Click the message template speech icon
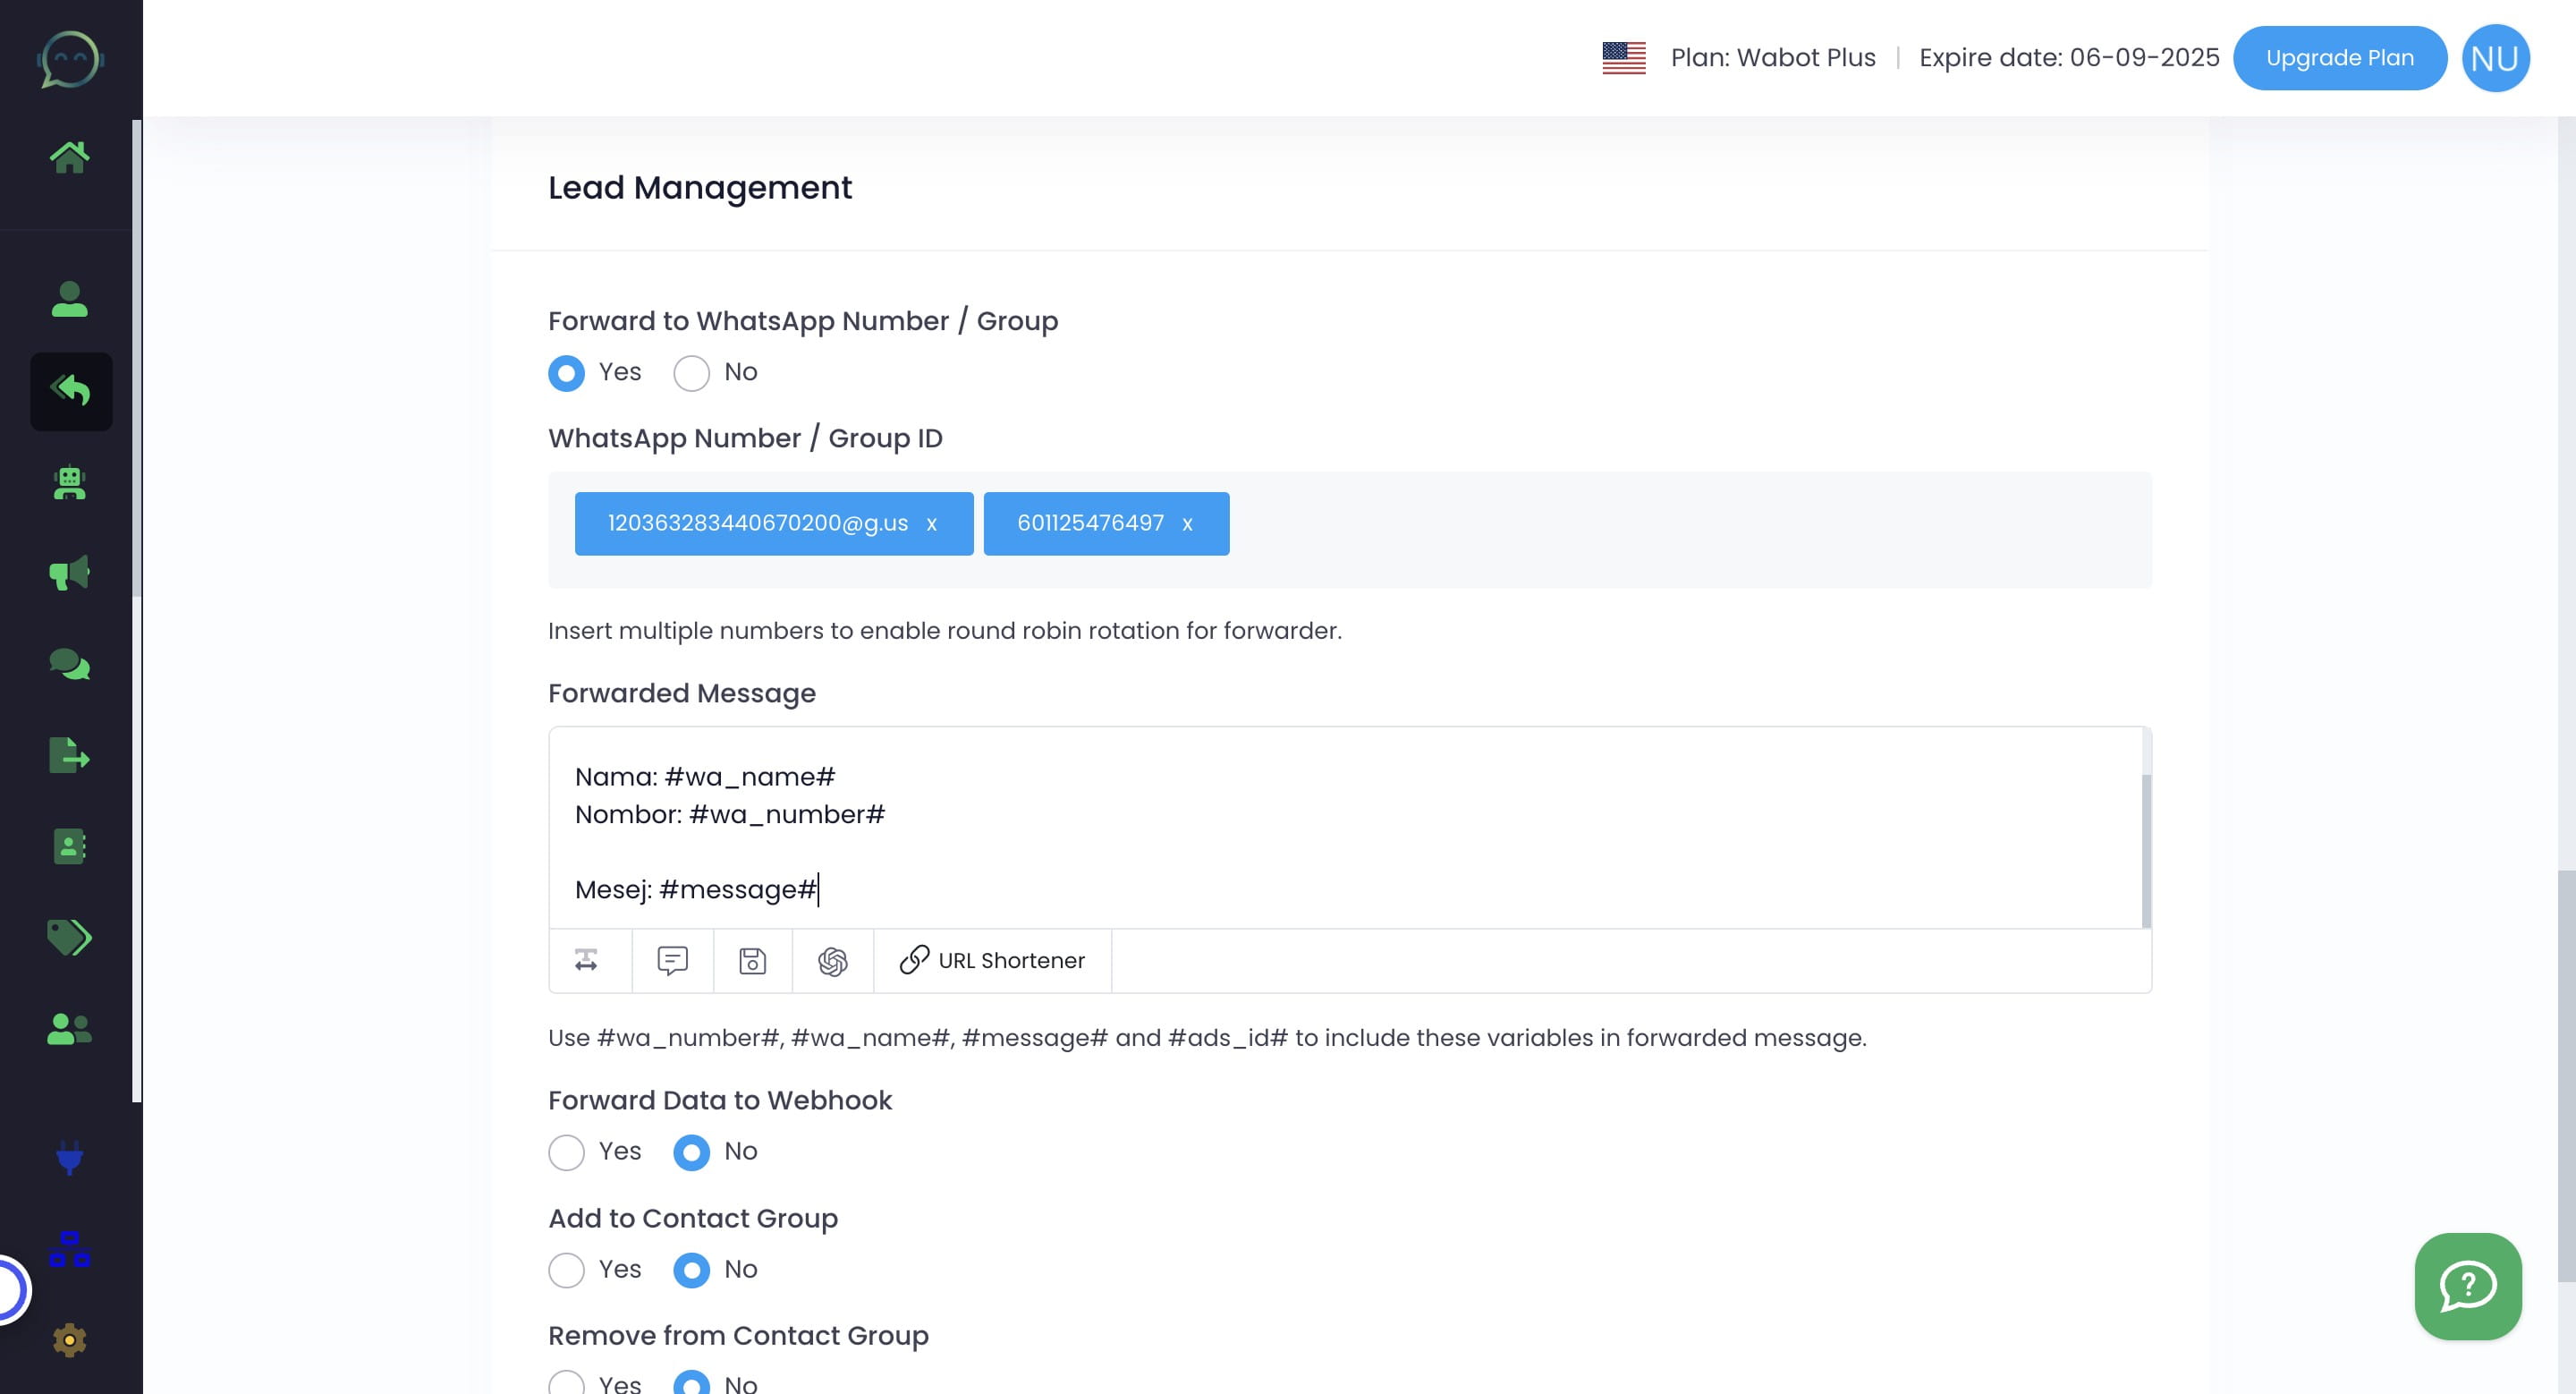This screenshot has width=2576, height=1394. 672,961
